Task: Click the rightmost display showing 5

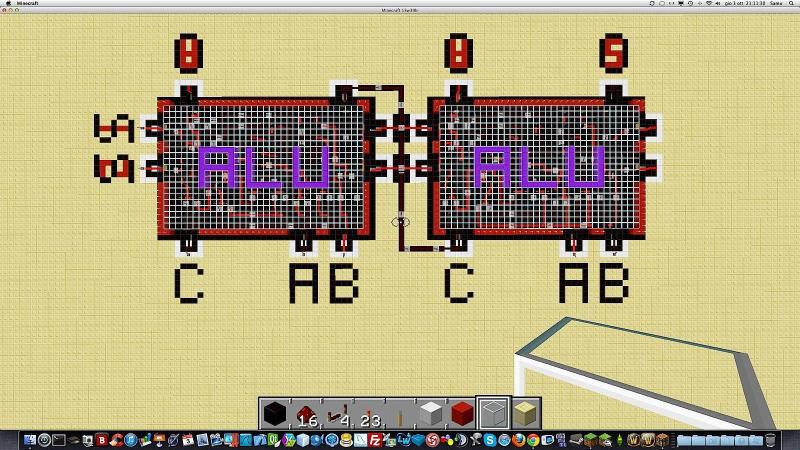Action: pyautogui.click(x=613, y=53)
